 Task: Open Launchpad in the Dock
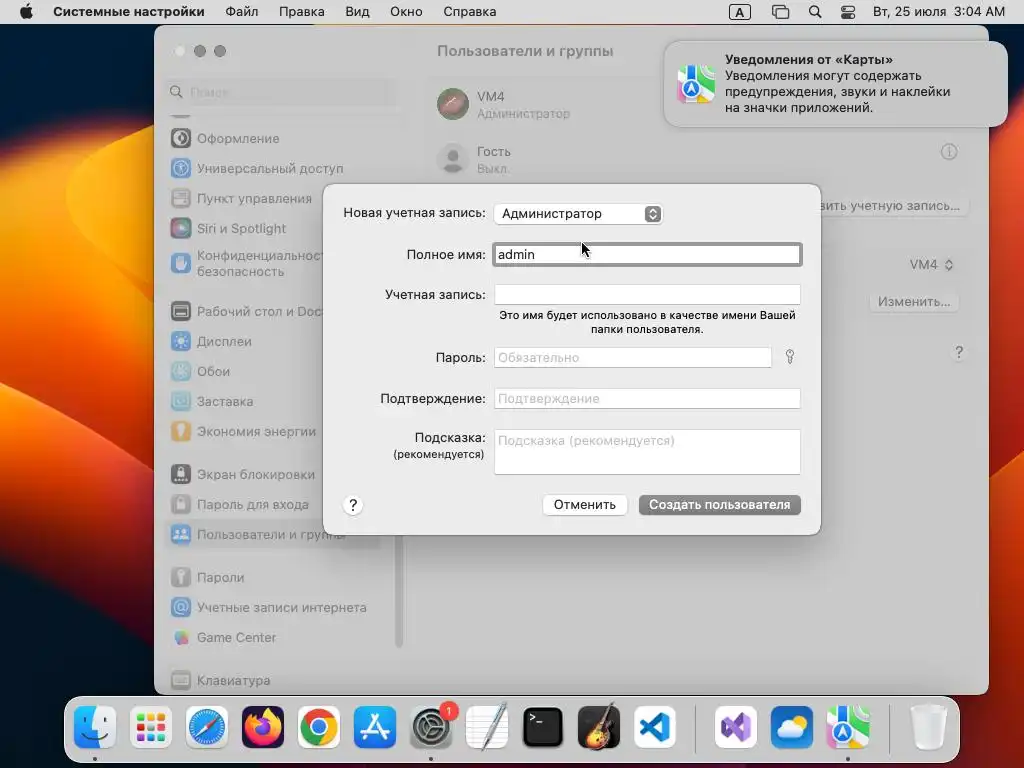coord(151,727)
